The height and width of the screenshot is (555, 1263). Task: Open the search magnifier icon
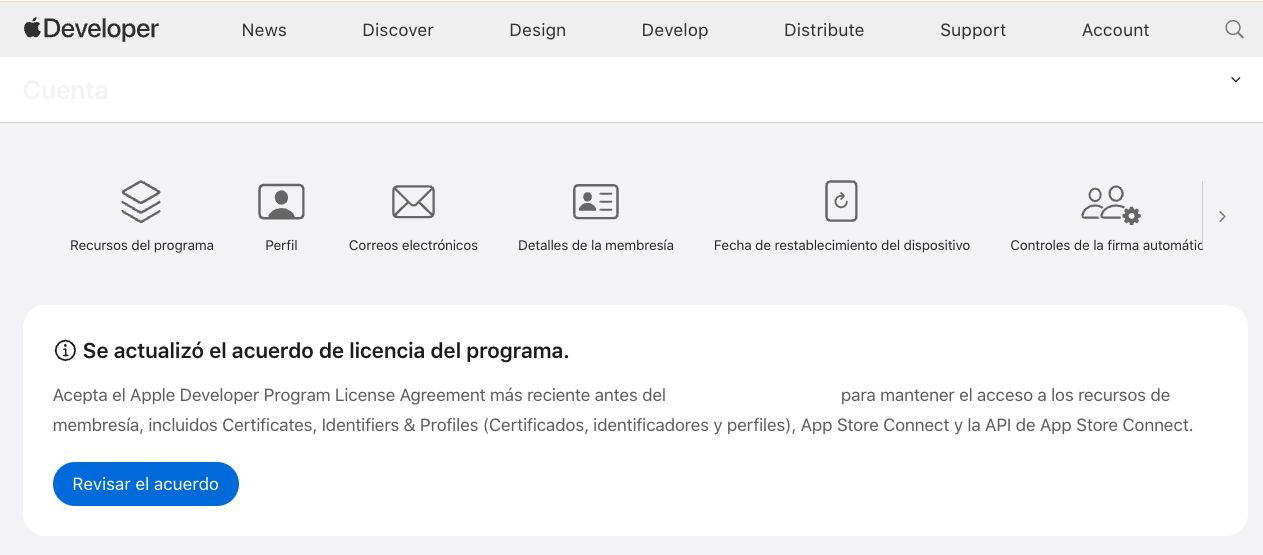(x=1234, y=29)
